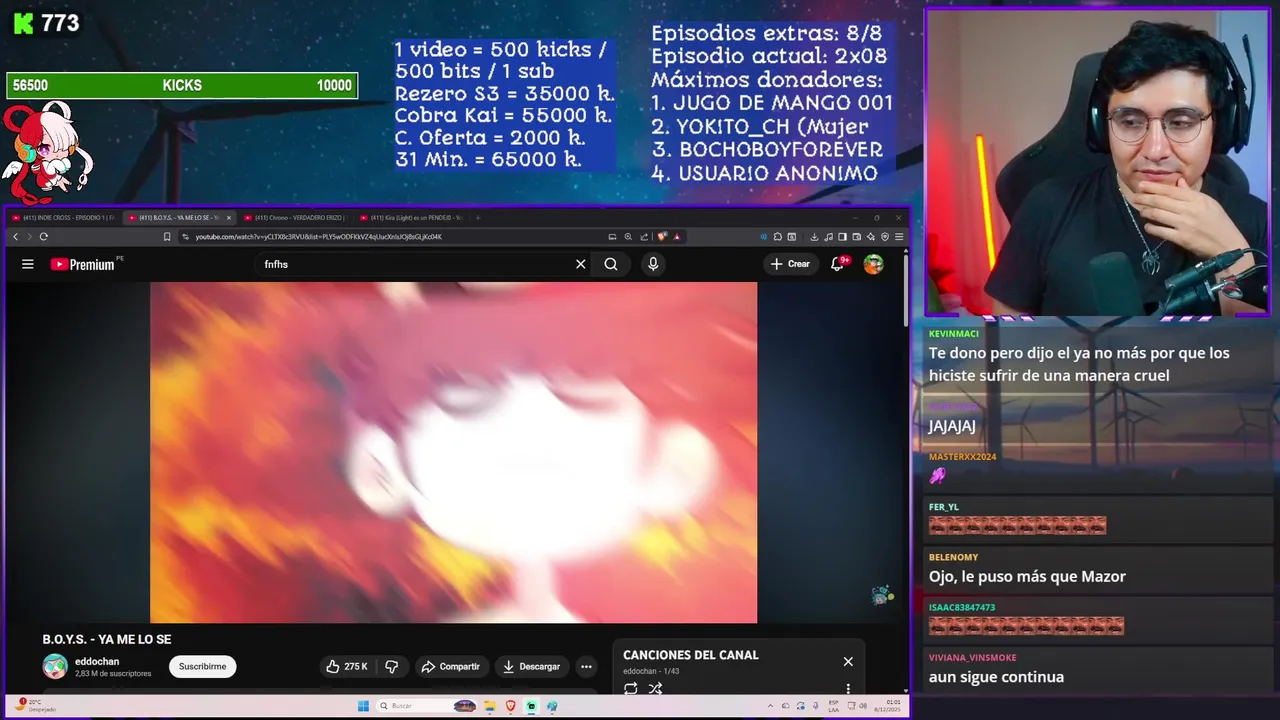The height and width of the screenshot is (720, 1280).
Task: Close the B.O.Y.S. tab
Action: (229, 217)
